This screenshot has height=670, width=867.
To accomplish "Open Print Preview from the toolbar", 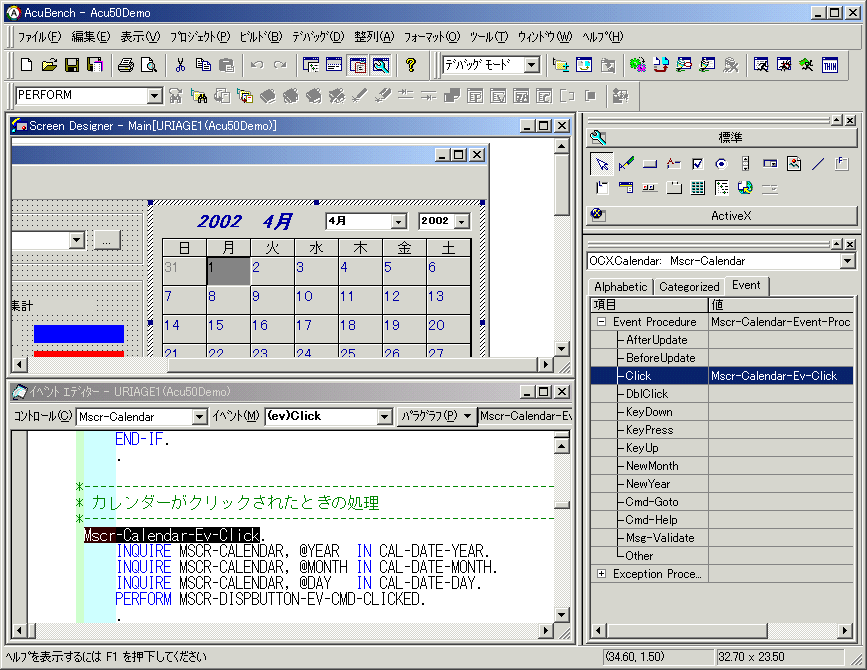I will pyautogui.click(x=149, y=65).
